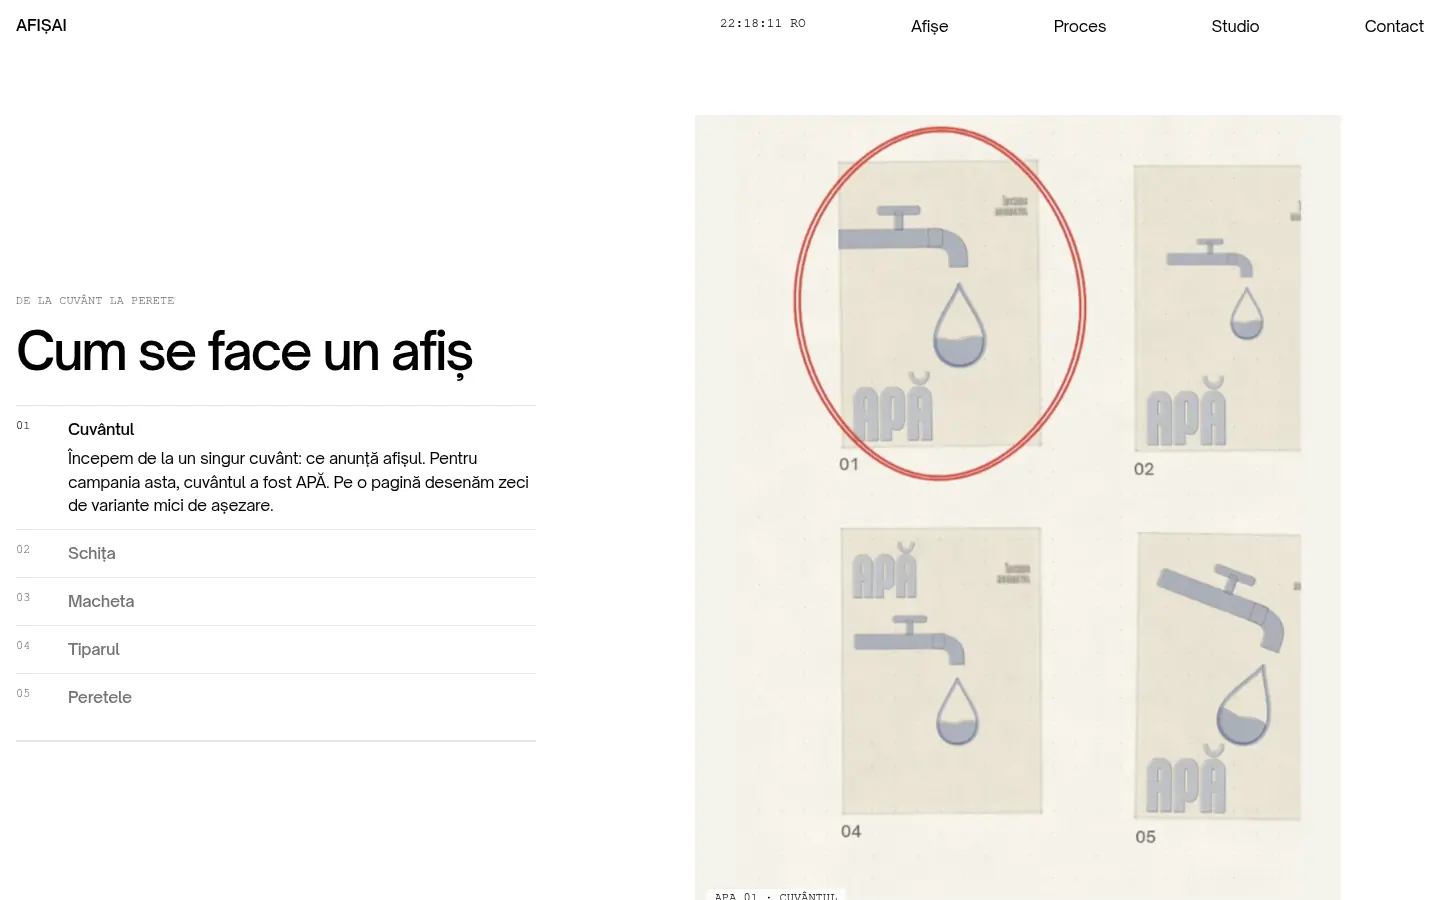Expand the Tiparul step
The image size is (1440, 900).
pos(276,649)
